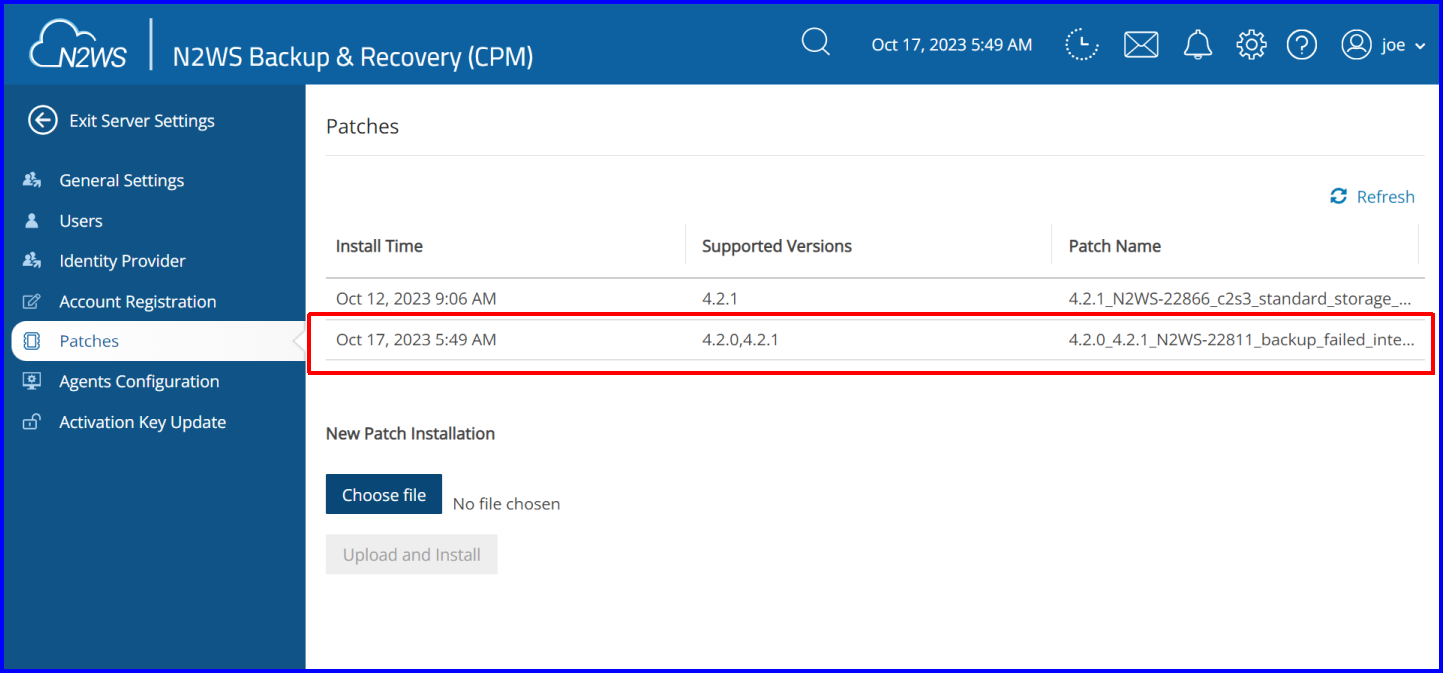Click the Choose file button

384,494
